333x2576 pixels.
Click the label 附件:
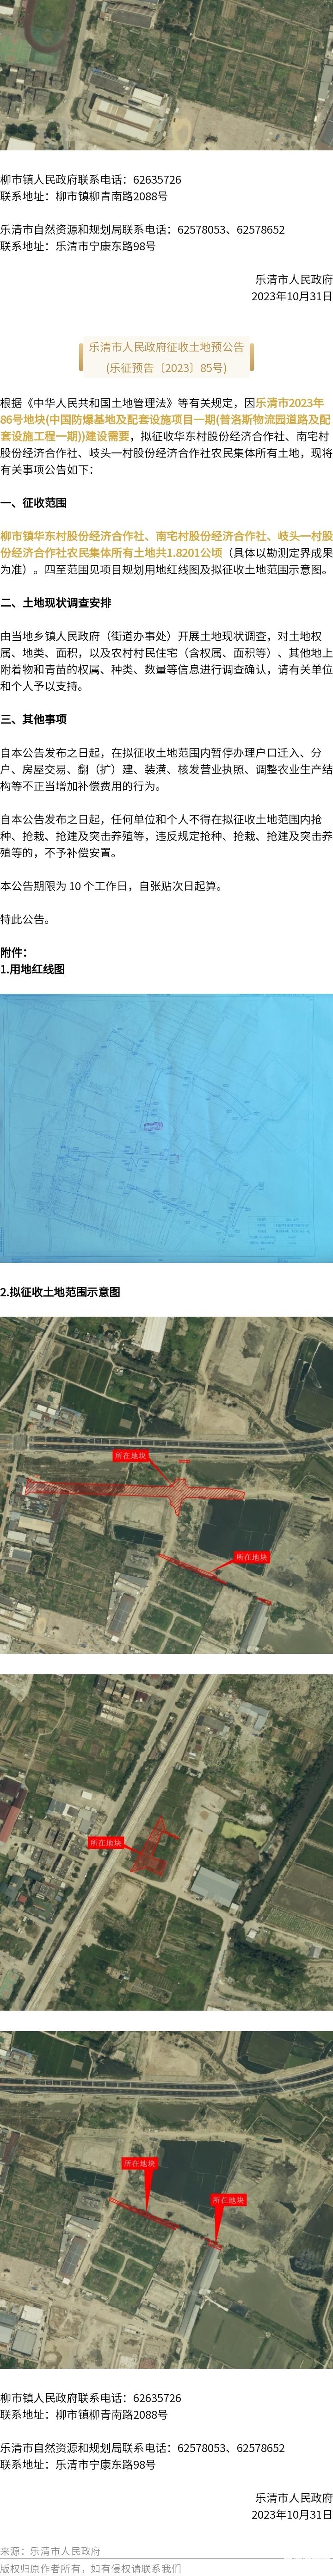point(14,952)
